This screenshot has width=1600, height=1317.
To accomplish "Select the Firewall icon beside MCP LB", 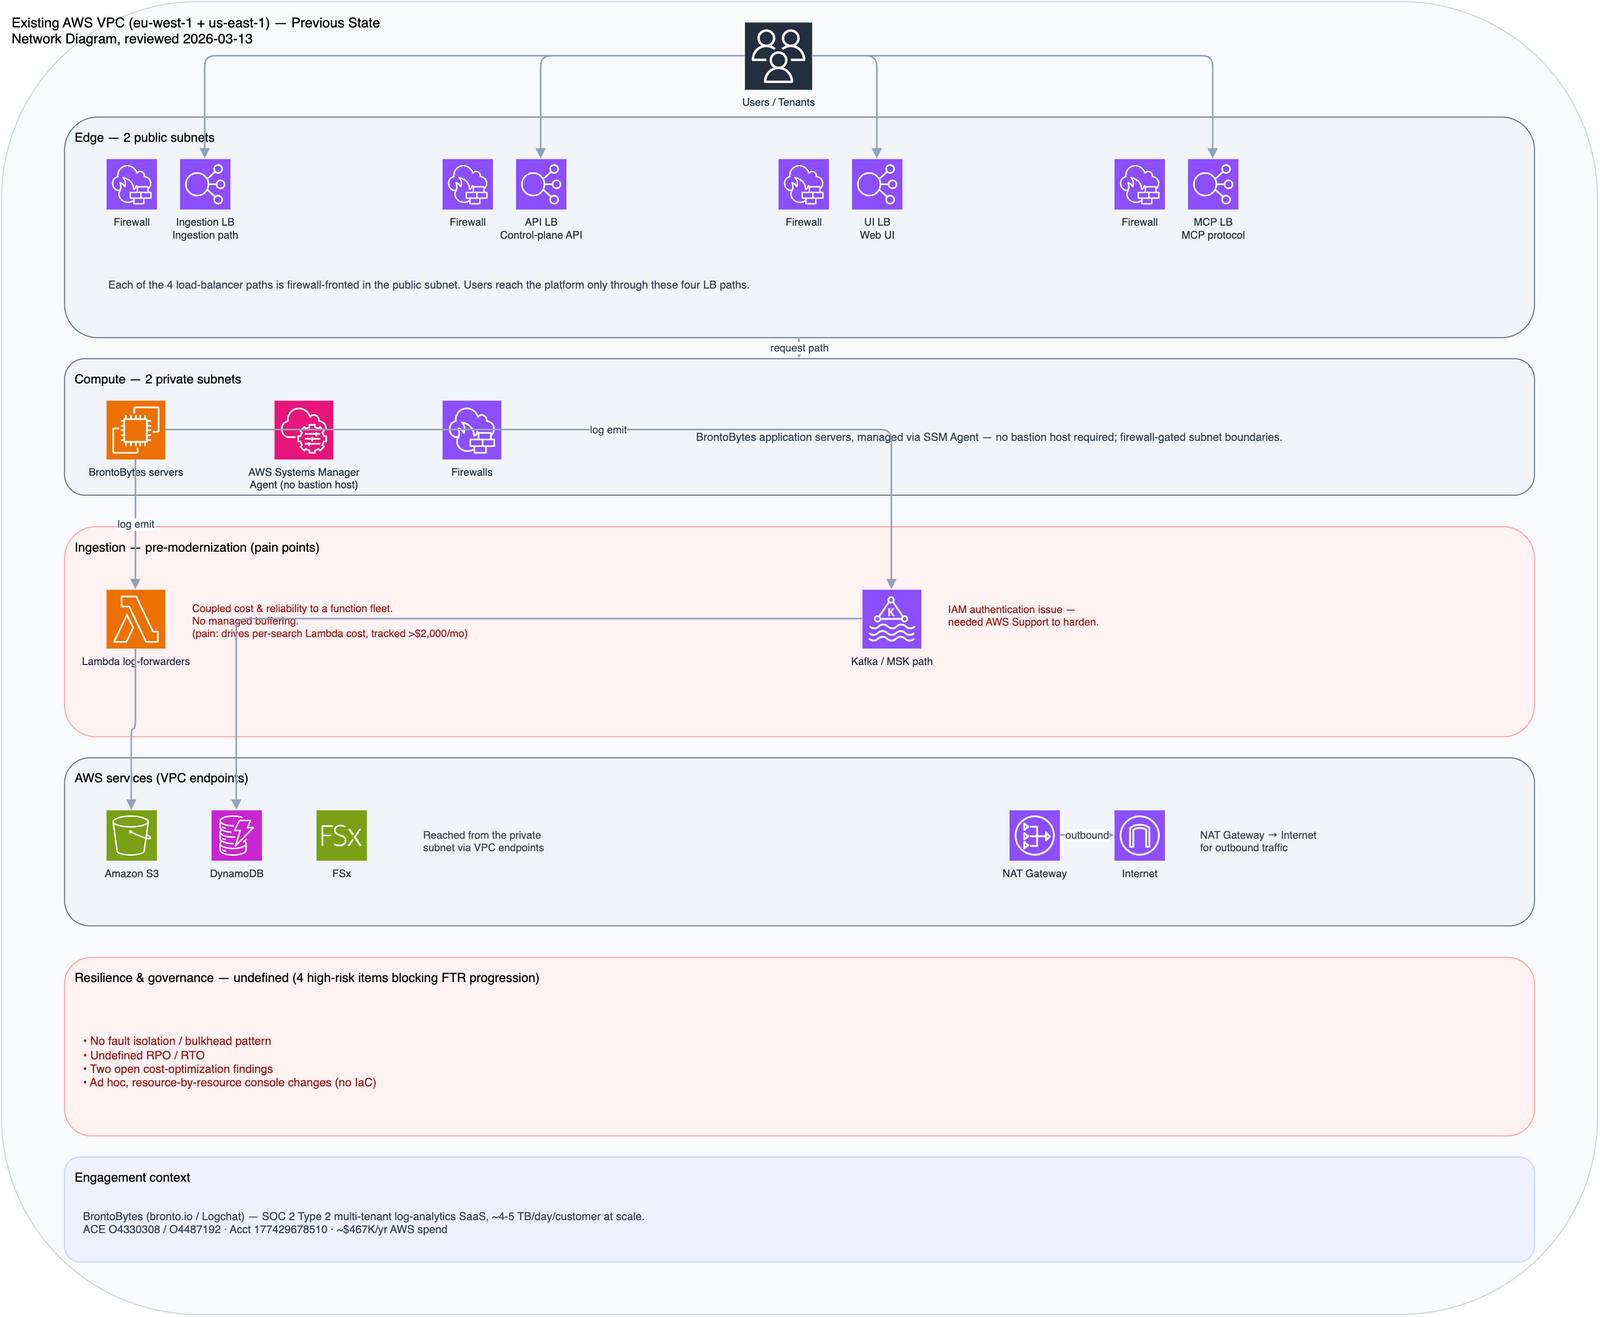I will pyautogui.click(x=1140, y=185).
